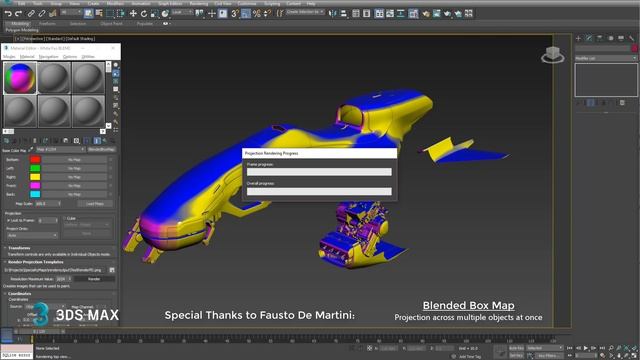Open the Create Selection Set dropdown
The image size is (640, 360).
(305, 12)
